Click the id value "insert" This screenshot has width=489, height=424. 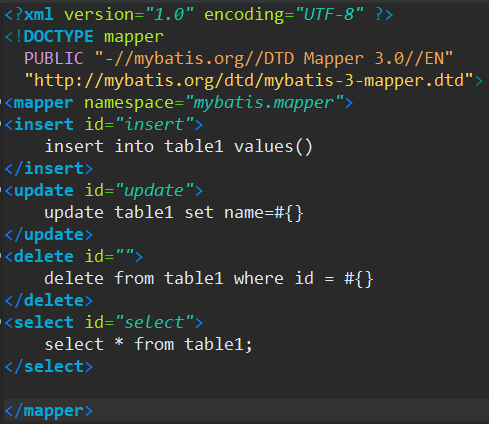154,124
